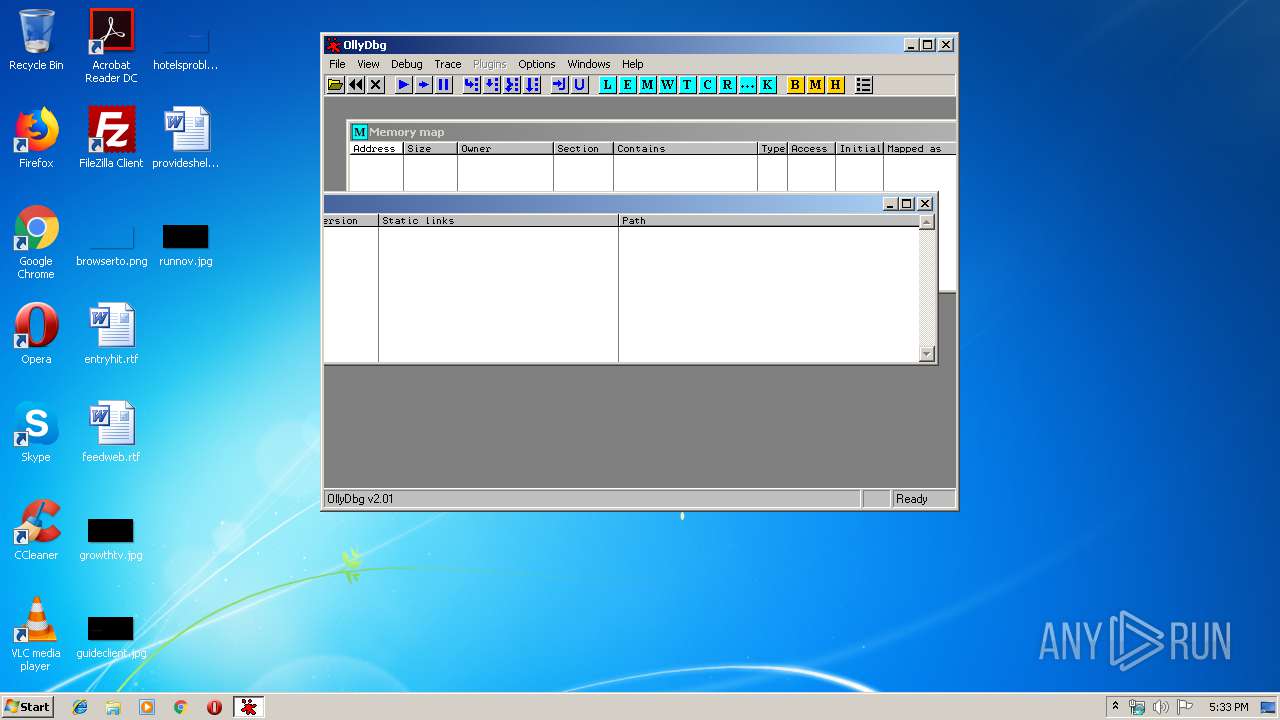This screenshot has width=1280, height=720.
Task: Click the Execute till return icon
Action: [559, 85]
